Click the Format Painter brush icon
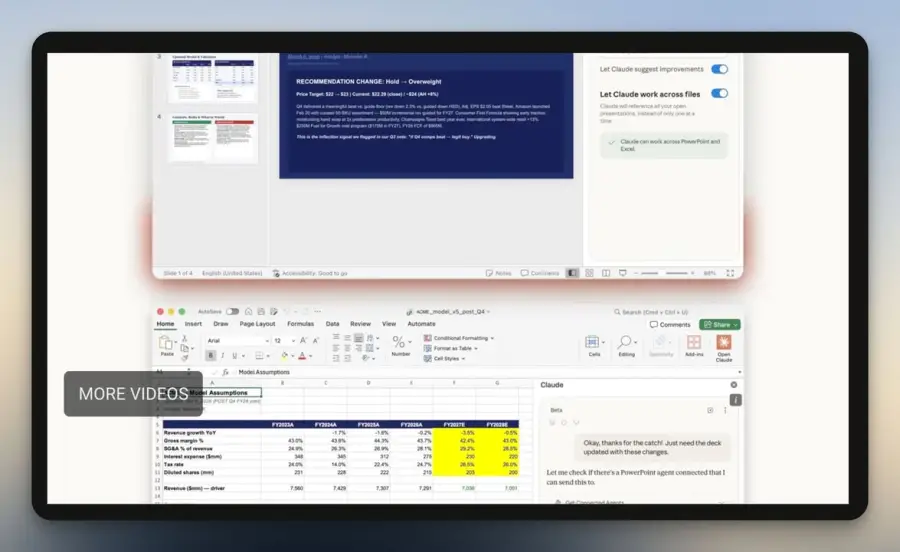 [x=184, y=358]
